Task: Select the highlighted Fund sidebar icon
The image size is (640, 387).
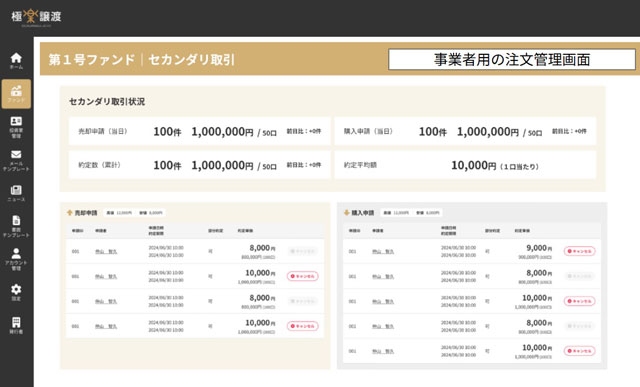Action: tap(16, 94)
